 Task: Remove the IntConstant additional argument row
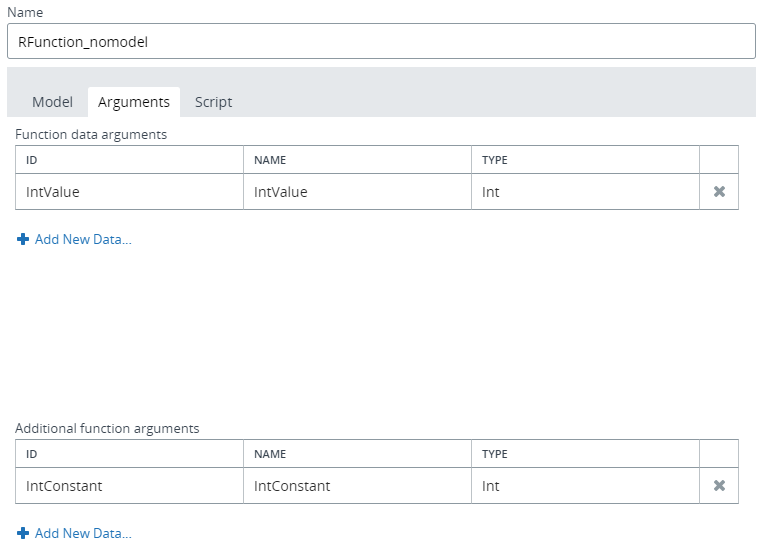tap(718, 486)
